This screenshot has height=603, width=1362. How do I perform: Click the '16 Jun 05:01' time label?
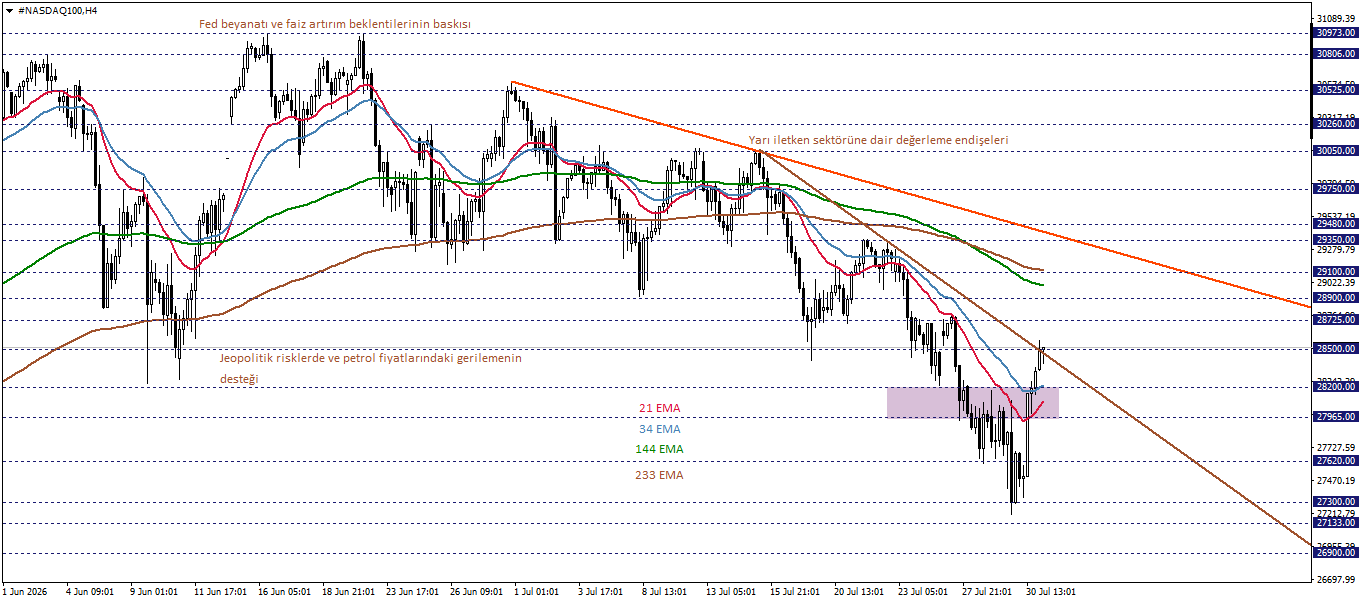click(x=284, y=591)
